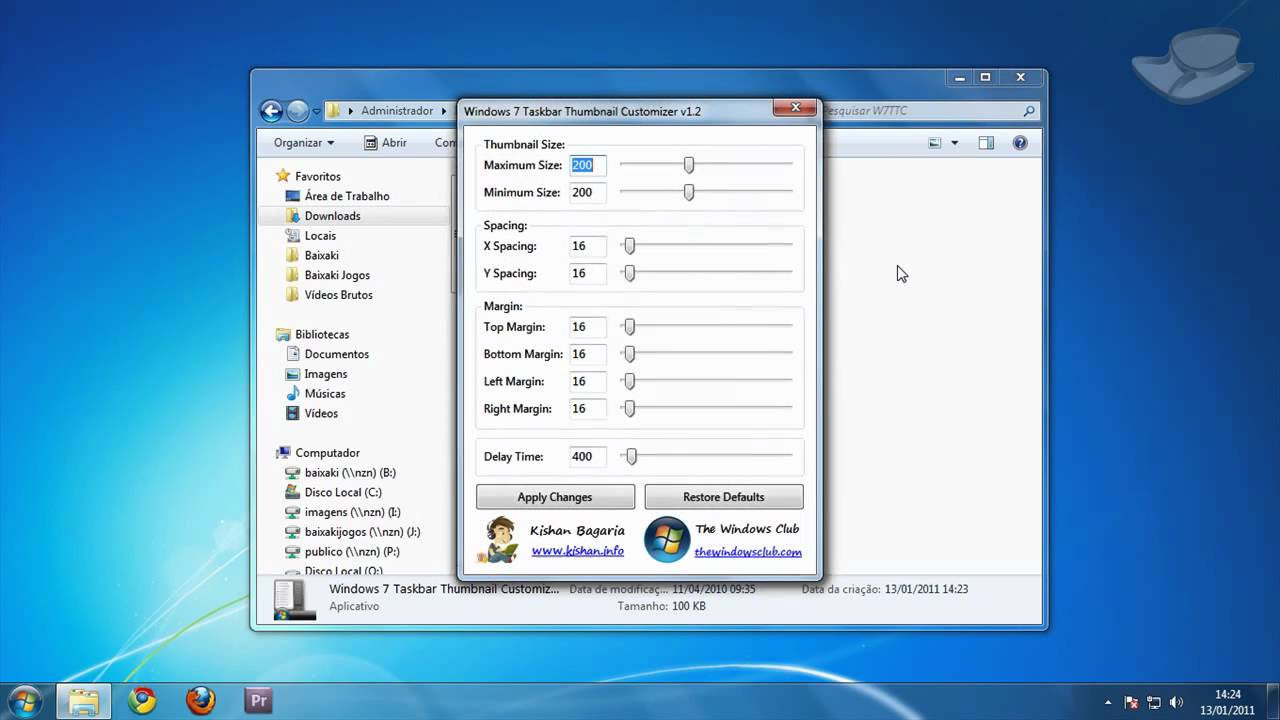The height and width of the screenshot is (720, 1280).
Task: Show hidden tray icons arrow
Action: click(1108, 702)
